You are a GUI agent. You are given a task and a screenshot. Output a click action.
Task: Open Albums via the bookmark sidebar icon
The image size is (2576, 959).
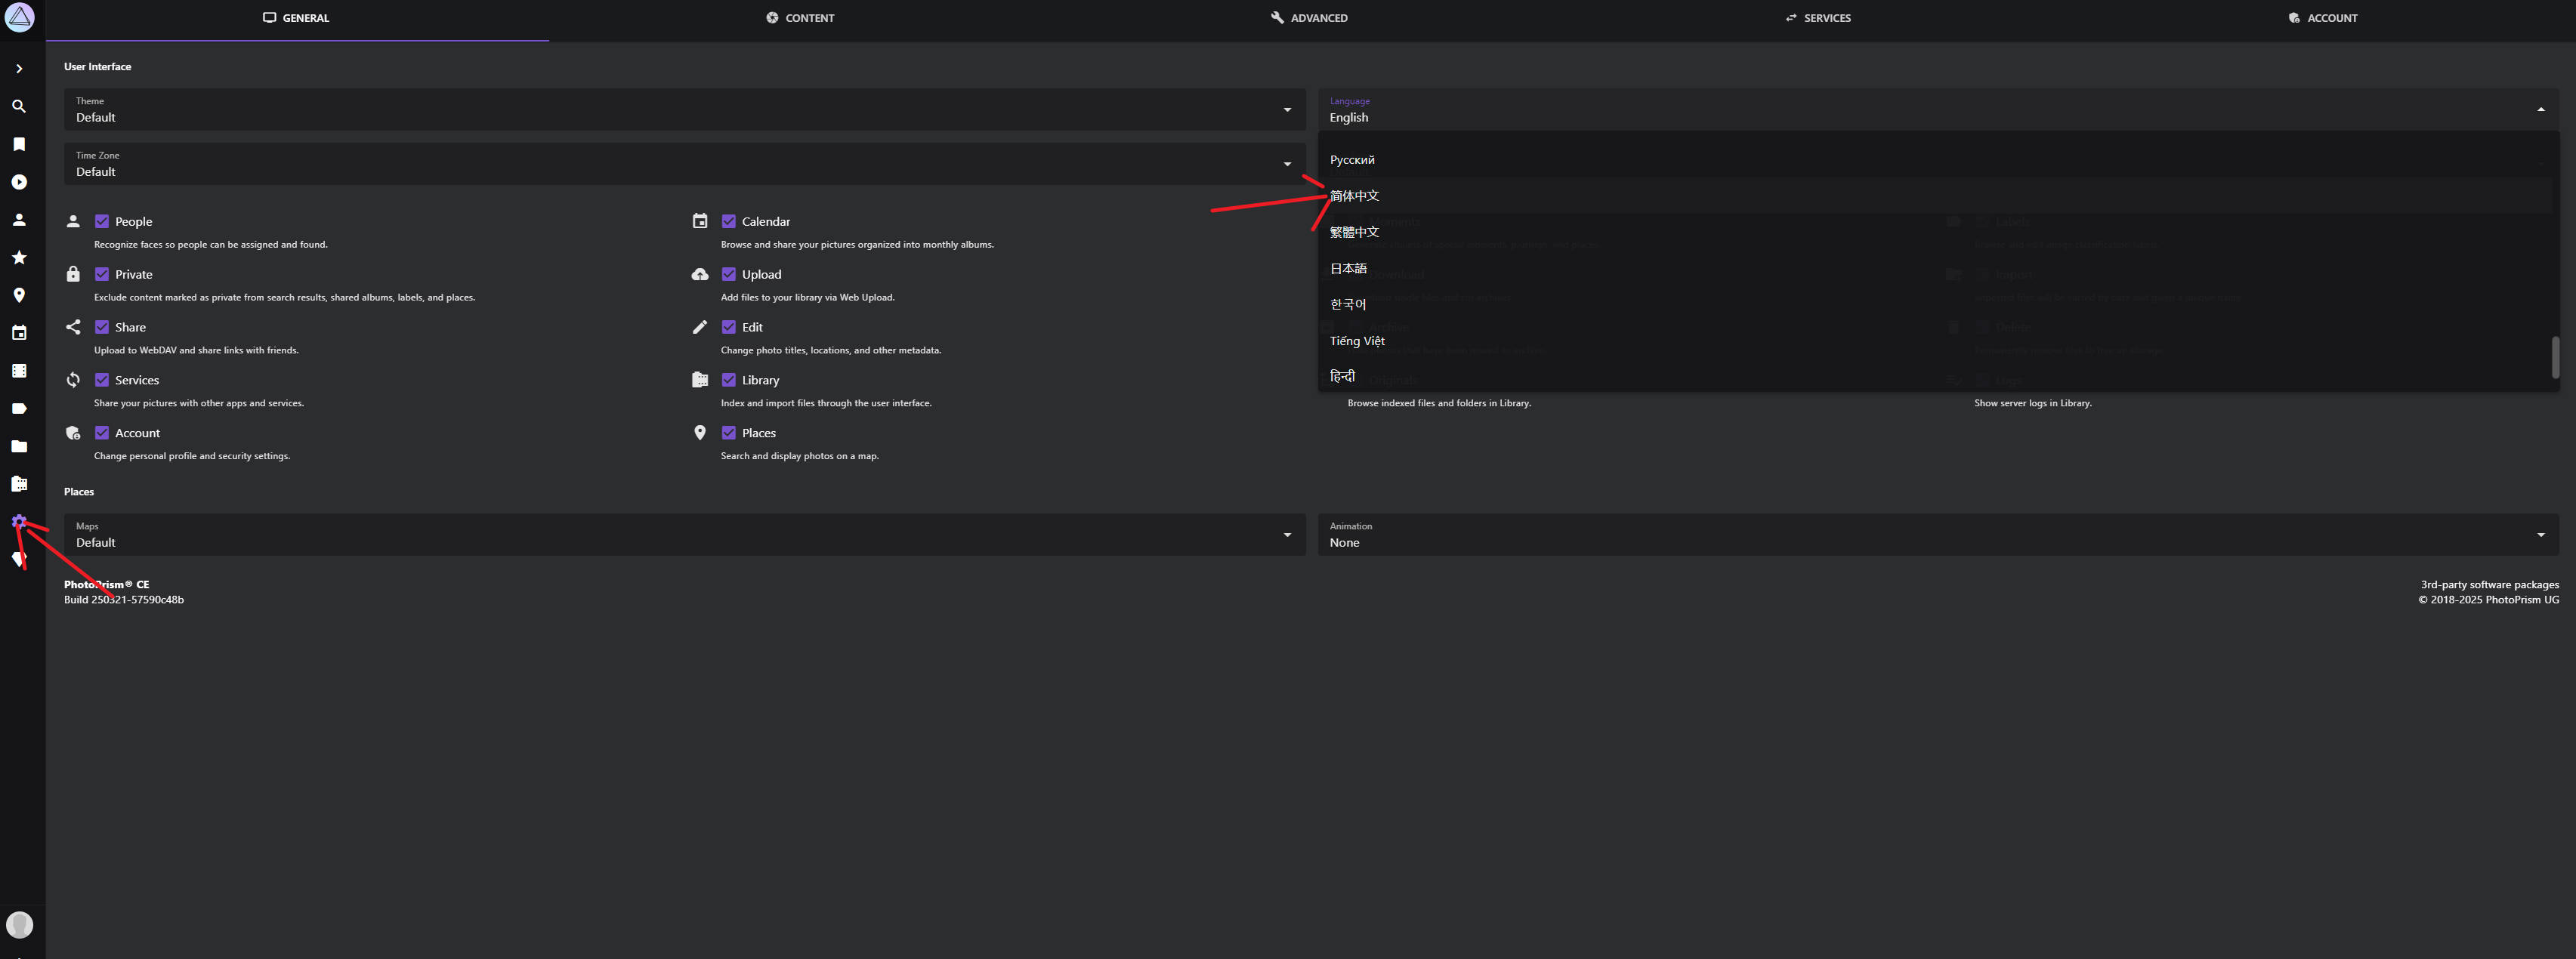pos(19,144)
